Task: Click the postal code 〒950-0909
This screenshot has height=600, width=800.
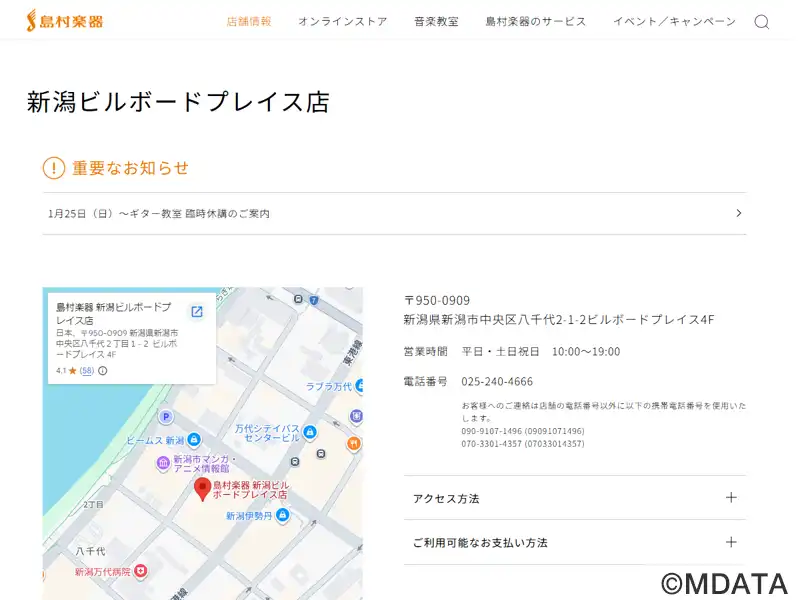Action: (x=437, y=301)
